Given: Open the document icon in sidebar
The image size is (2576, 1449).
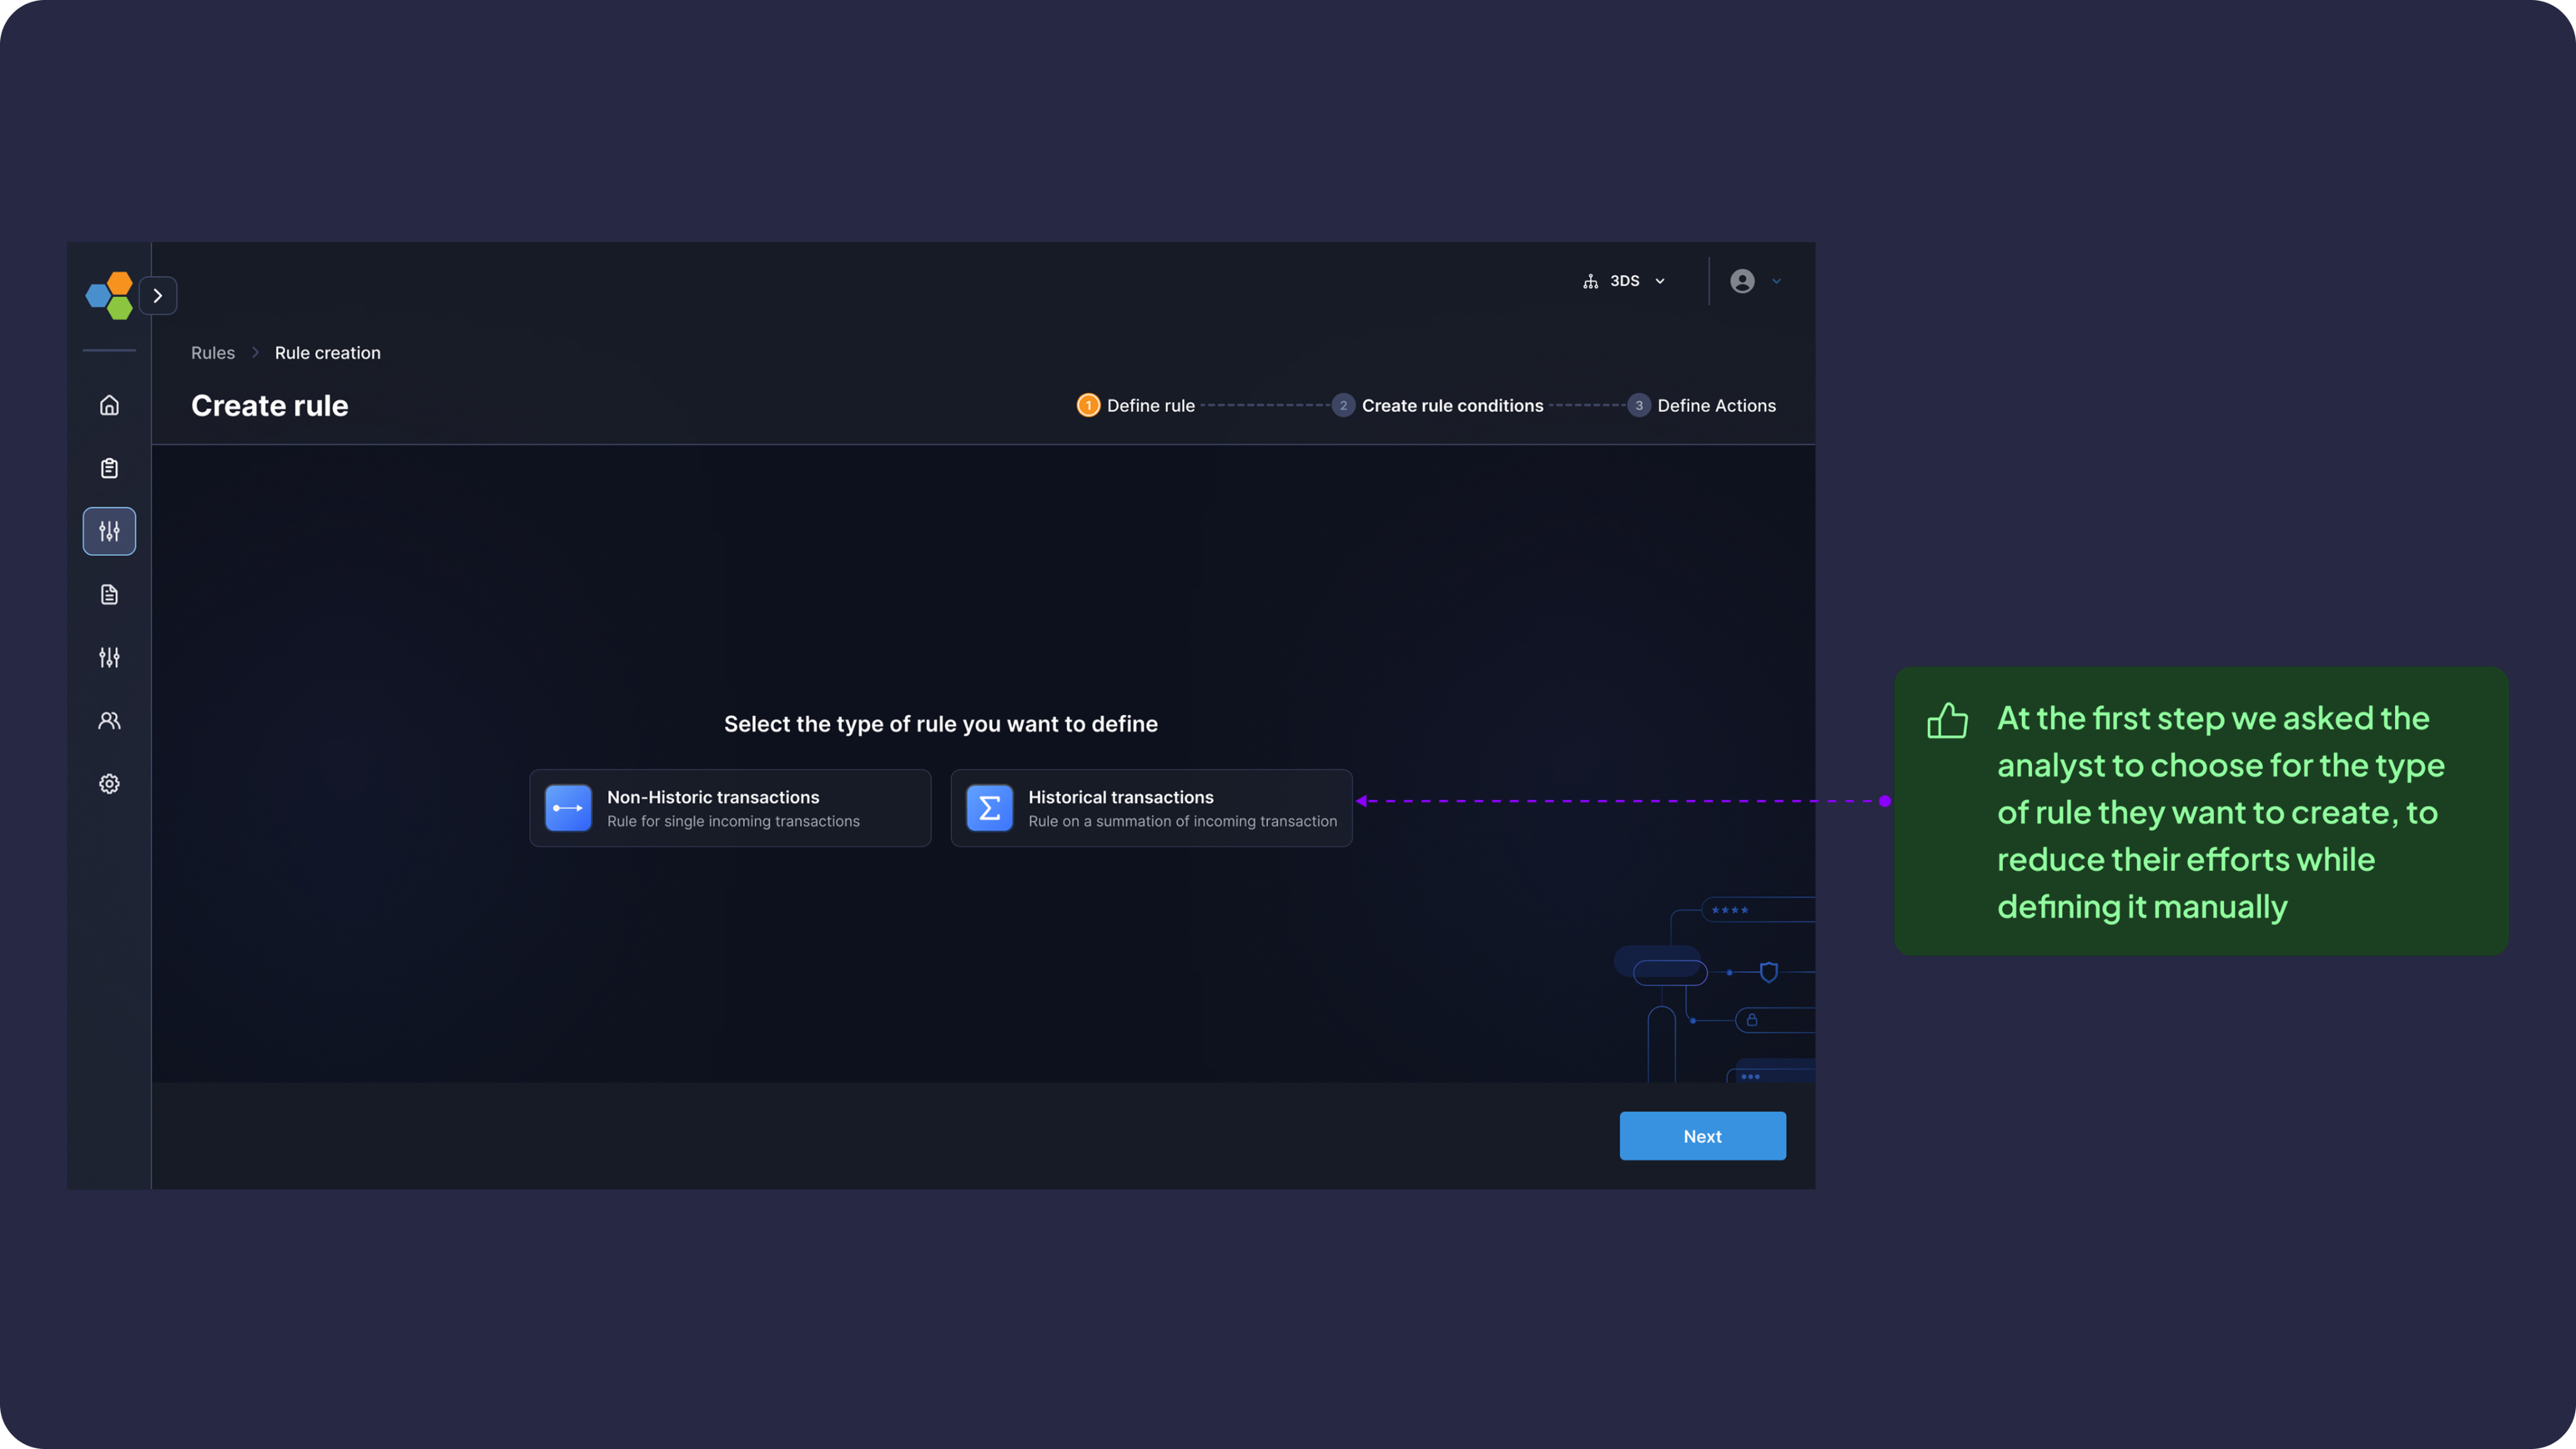Looking at the screenshot, I should point(109,595).
